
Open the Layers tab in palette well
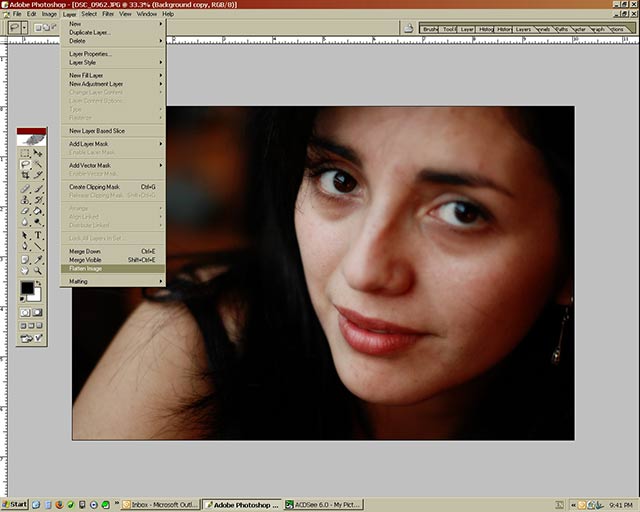tap(523, 29)
